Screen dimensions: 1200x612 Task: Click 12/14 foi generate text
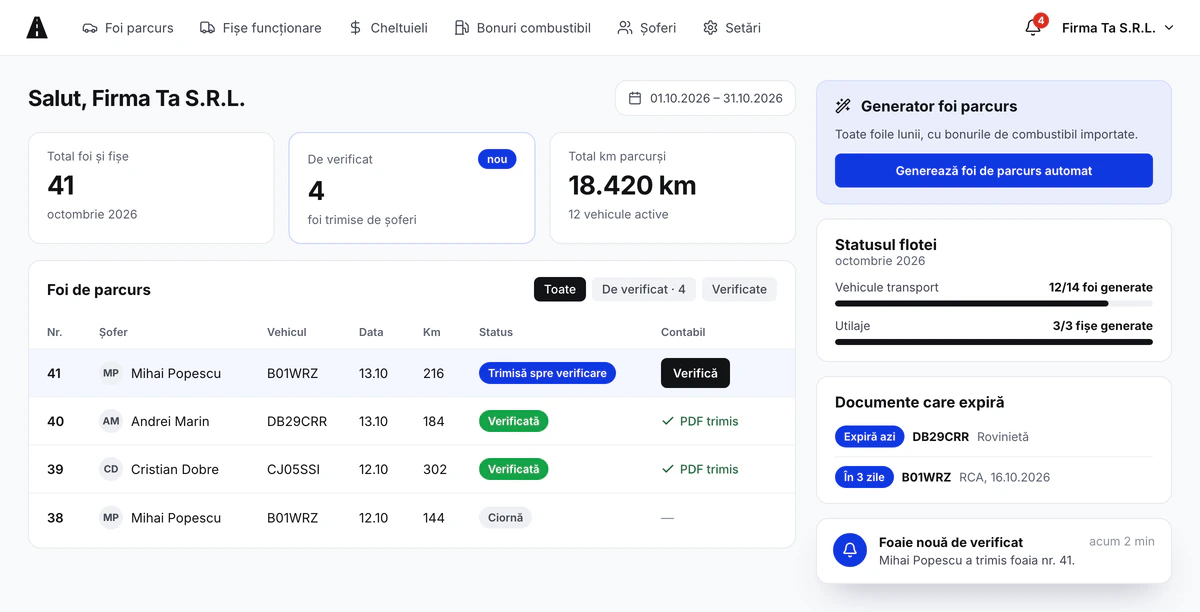1101,287
